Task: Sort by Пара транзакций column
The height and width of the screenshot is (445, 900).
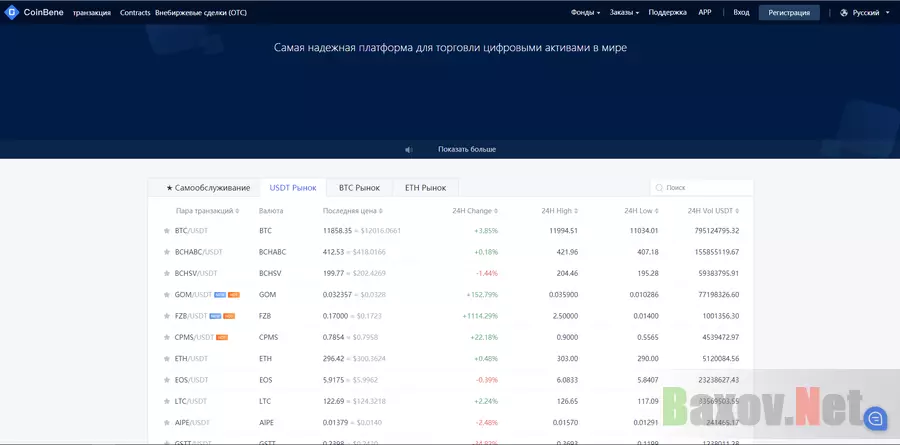Action: click(207, 211)
